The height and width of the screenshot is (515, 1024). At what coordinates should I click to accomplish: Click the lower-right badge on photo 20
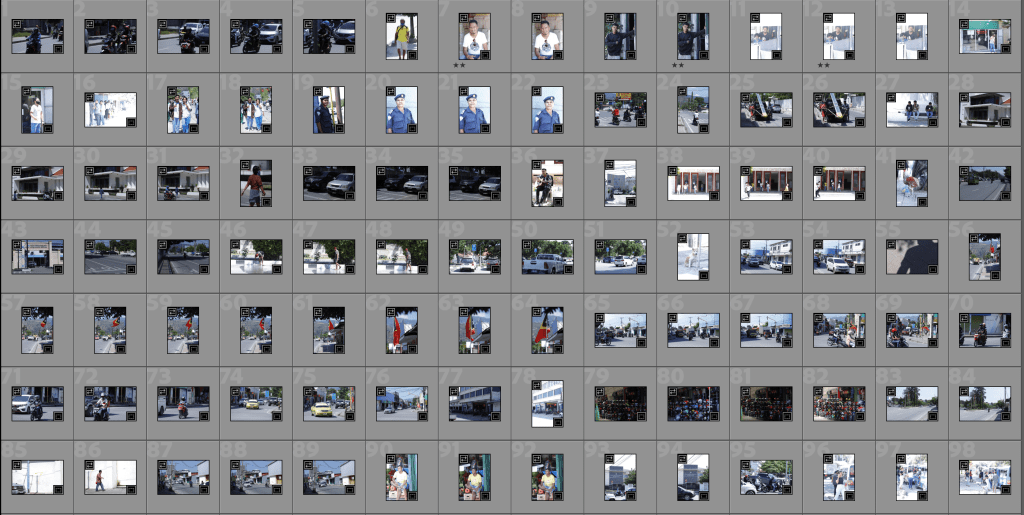coord(411,127)
